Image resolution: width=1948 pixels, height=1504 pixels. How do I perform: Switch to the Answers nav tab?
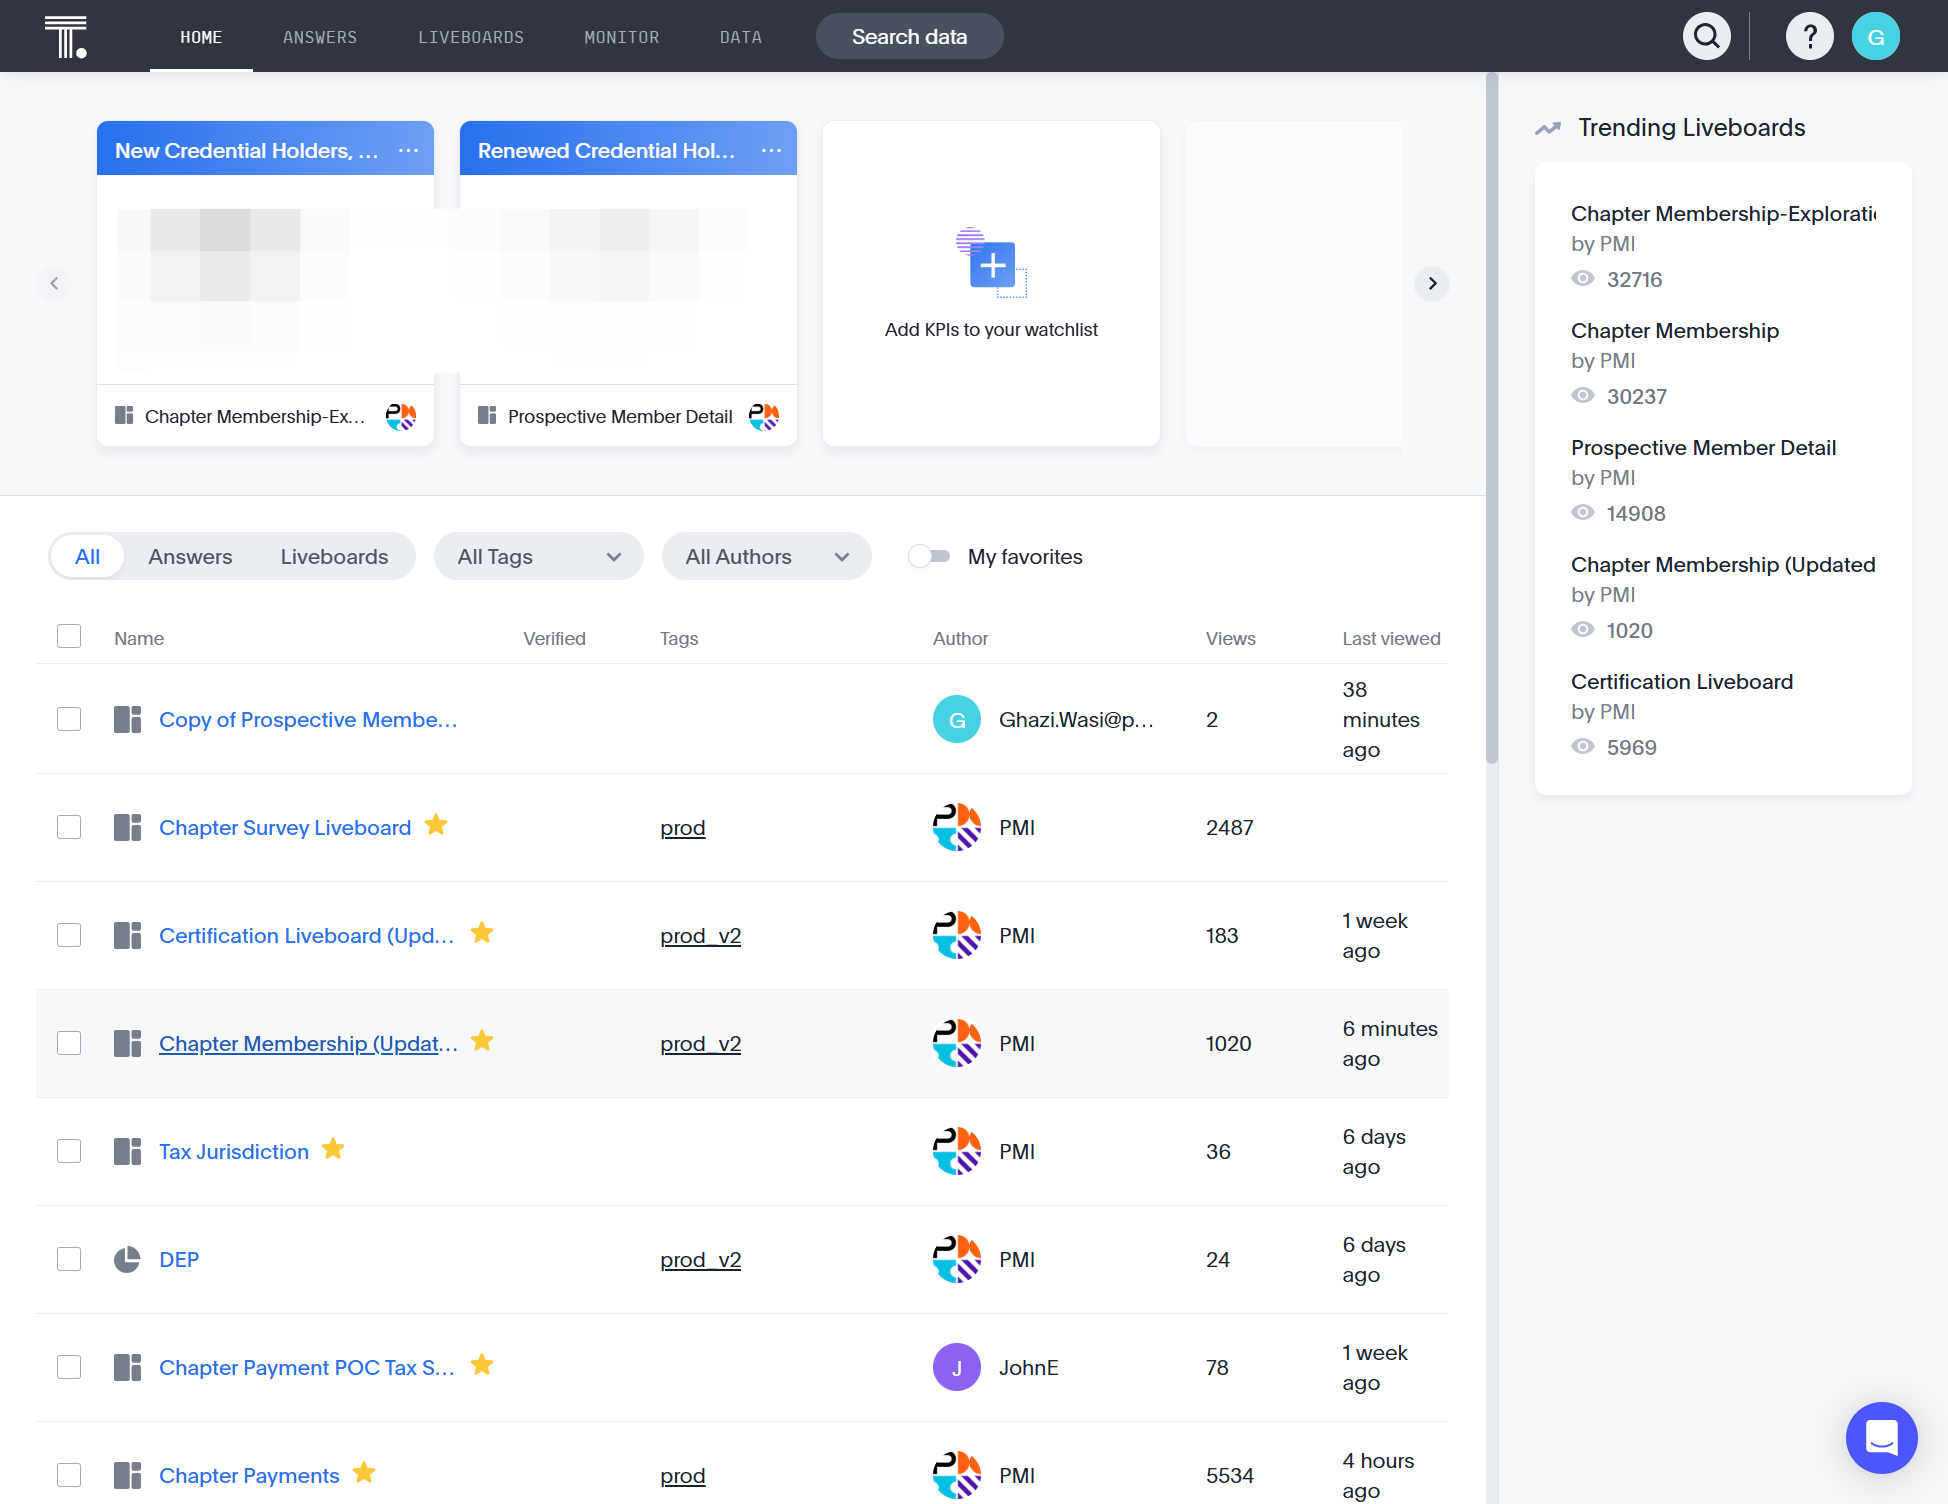click(320, 37)
